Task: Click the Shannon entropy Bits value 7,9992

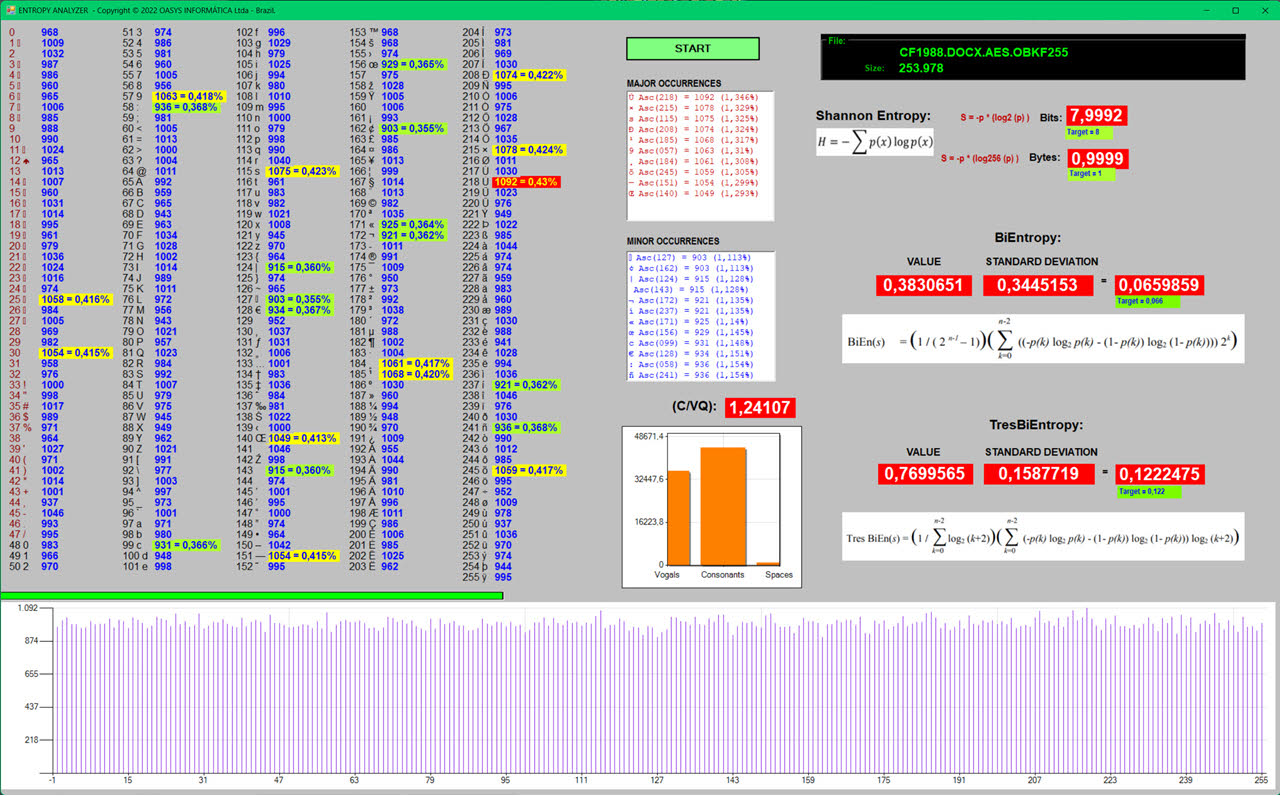Action: tap(1096, 116)
